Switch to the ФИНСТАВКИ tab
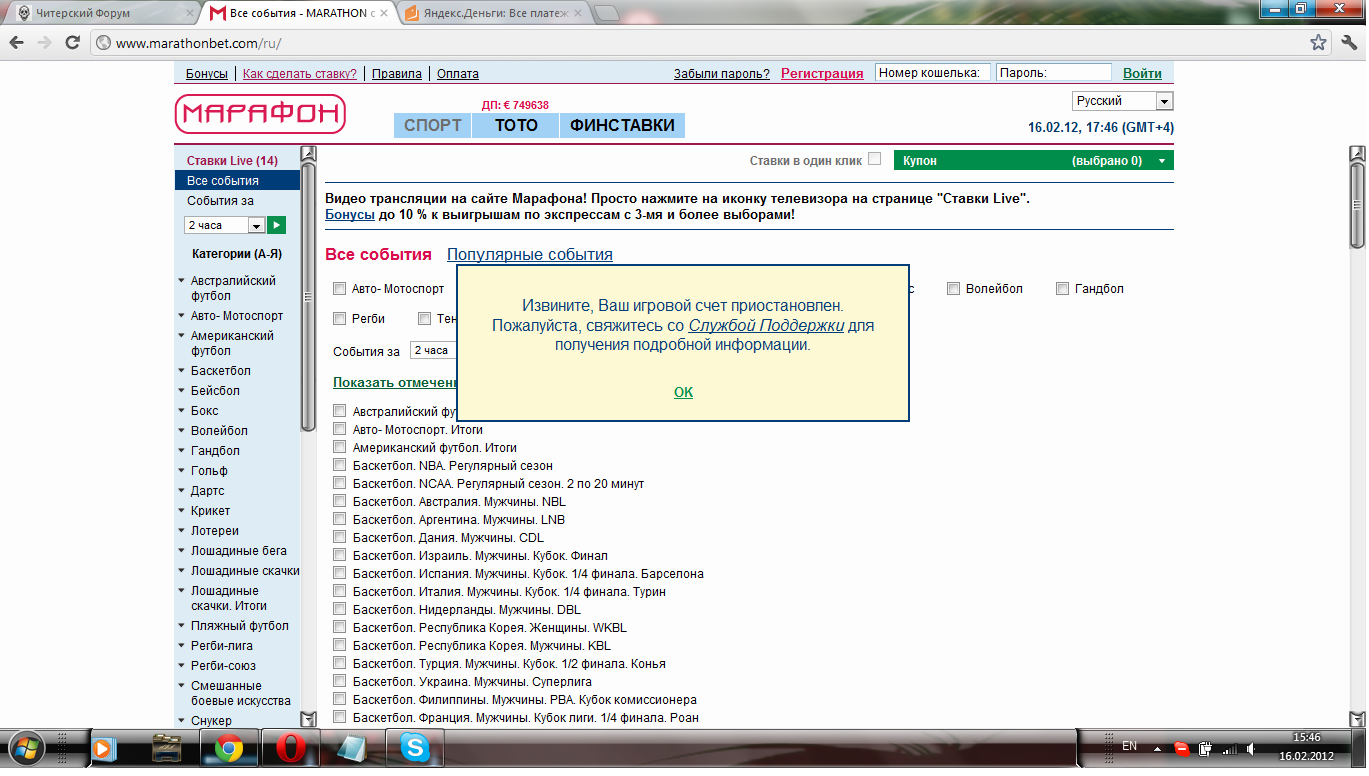The width and height of the screenshot is (1369, 776). point(622,125)
